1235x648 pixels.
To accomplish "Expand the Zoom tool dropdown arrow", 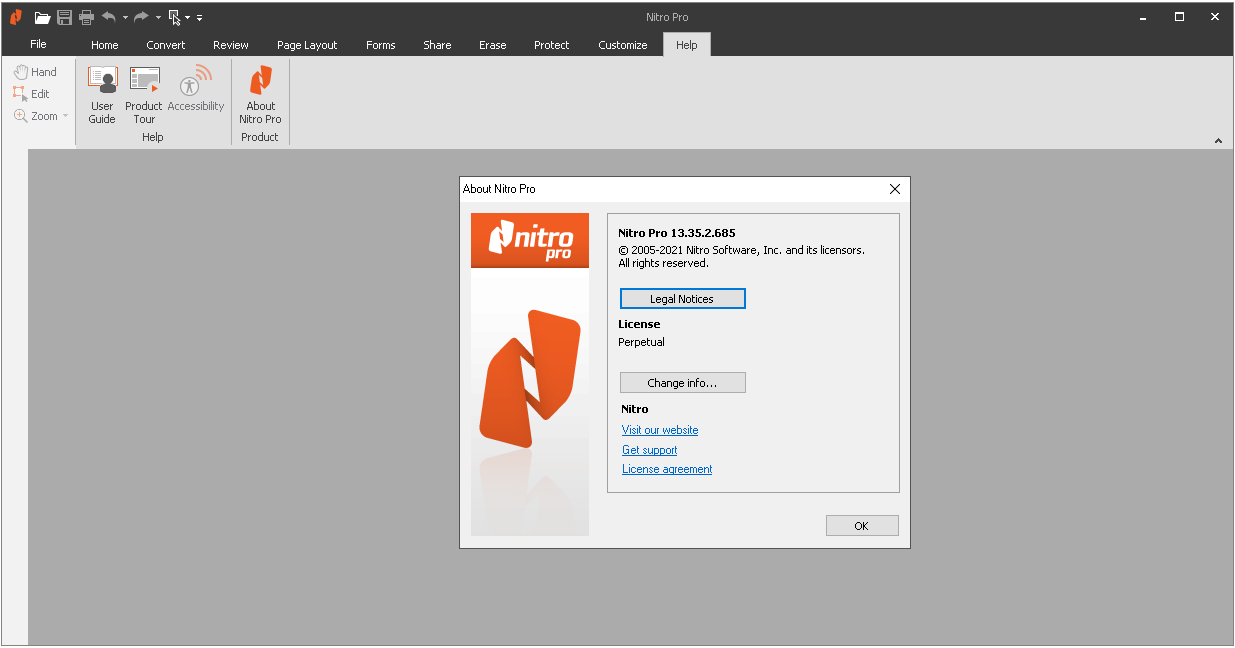I will pos(66,116).
